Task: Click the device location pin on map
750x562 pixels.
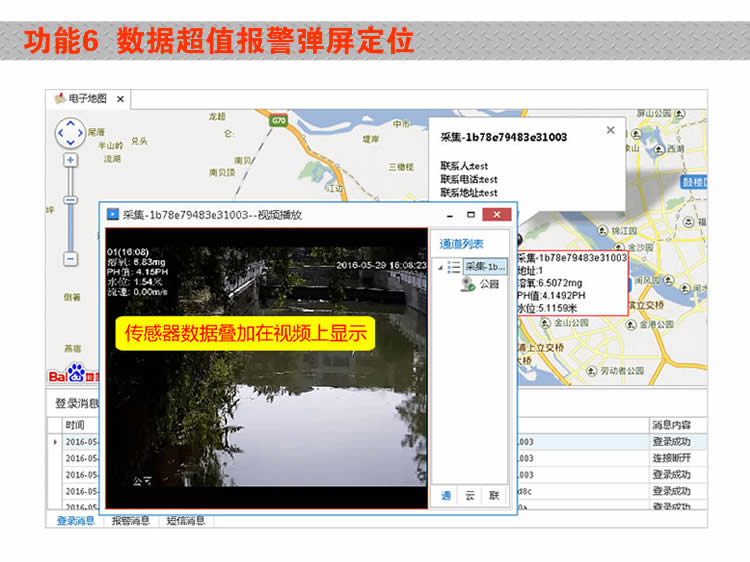Action: (x=519, y=238)
